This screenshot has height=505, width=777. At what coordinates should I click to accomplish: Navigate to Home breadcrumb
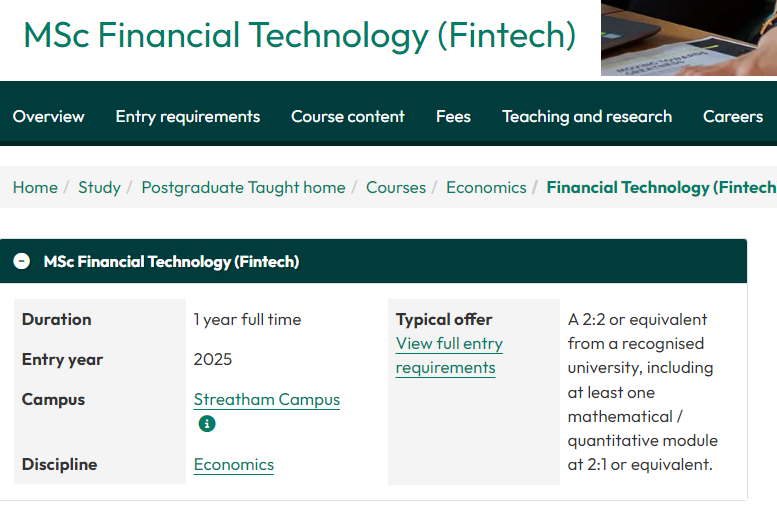coord(35,187)
